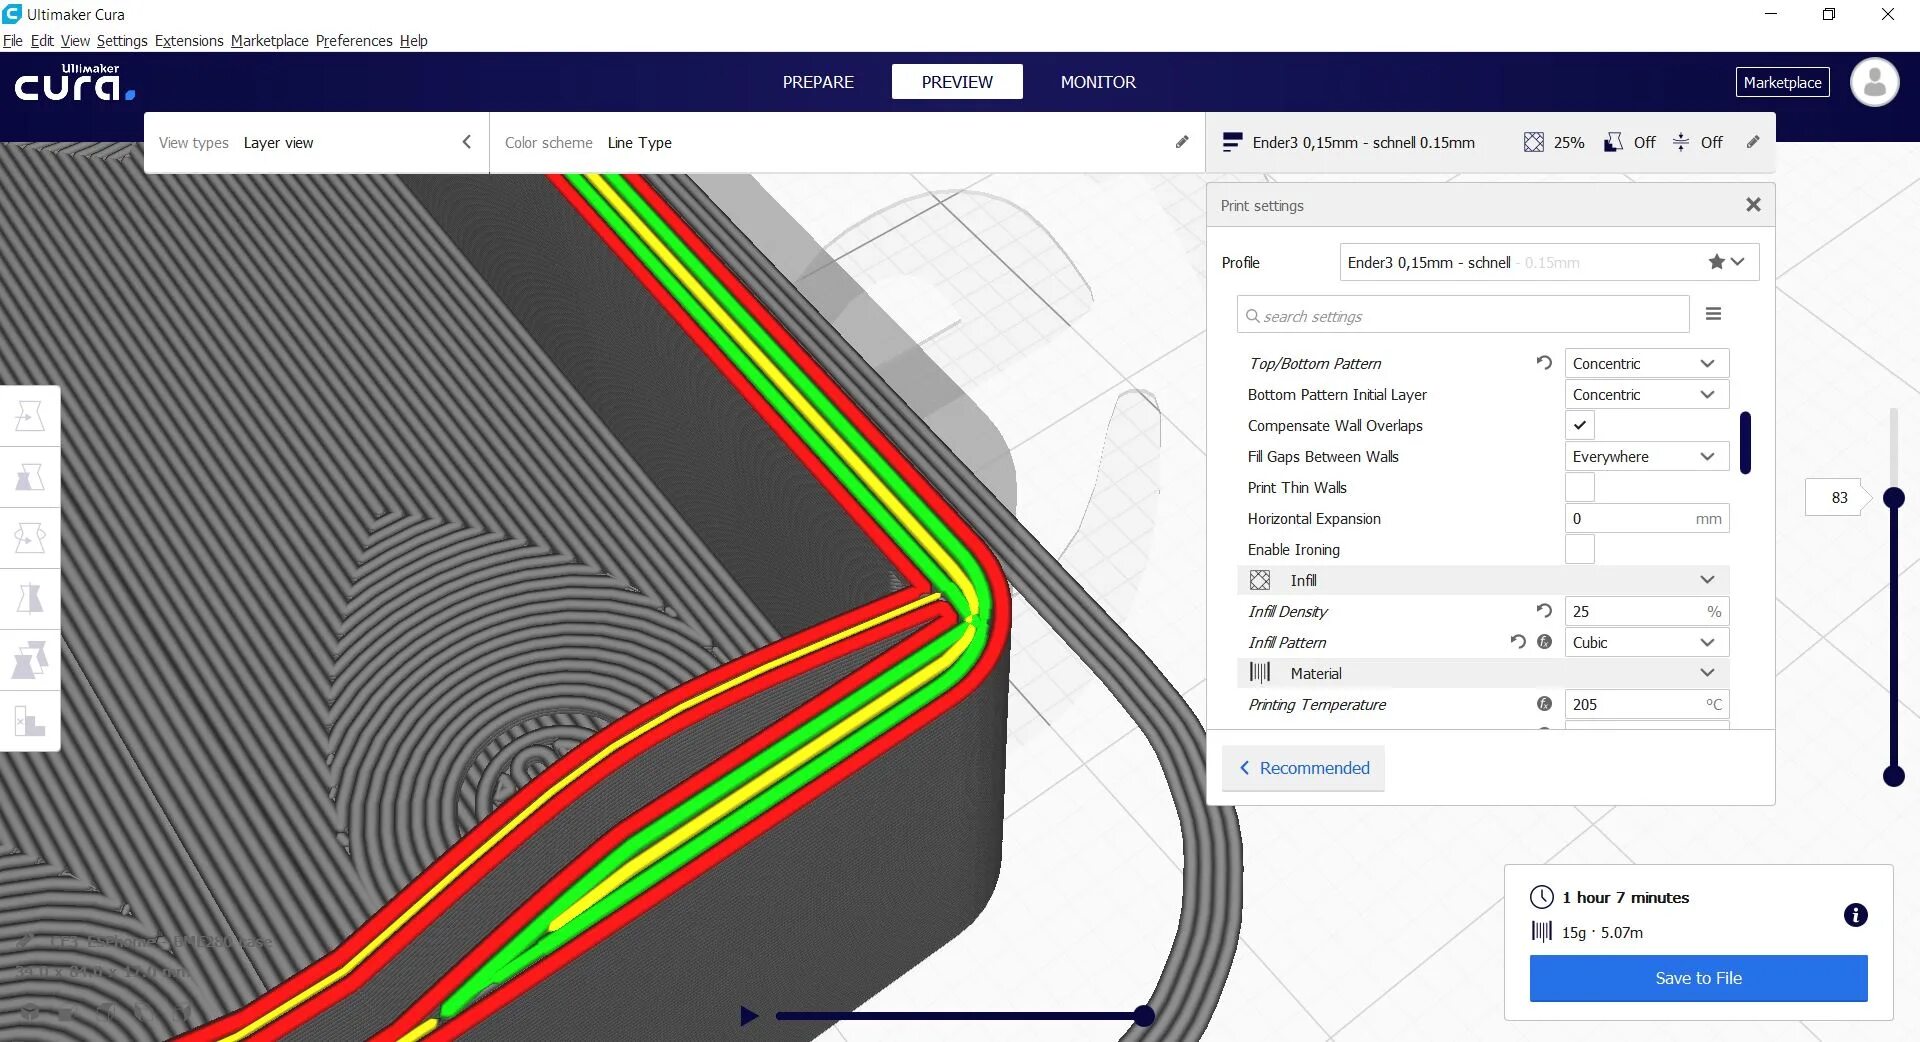
Task: Open the Top/Bottom Pattern dropdown
Action: pos(1646,363)
